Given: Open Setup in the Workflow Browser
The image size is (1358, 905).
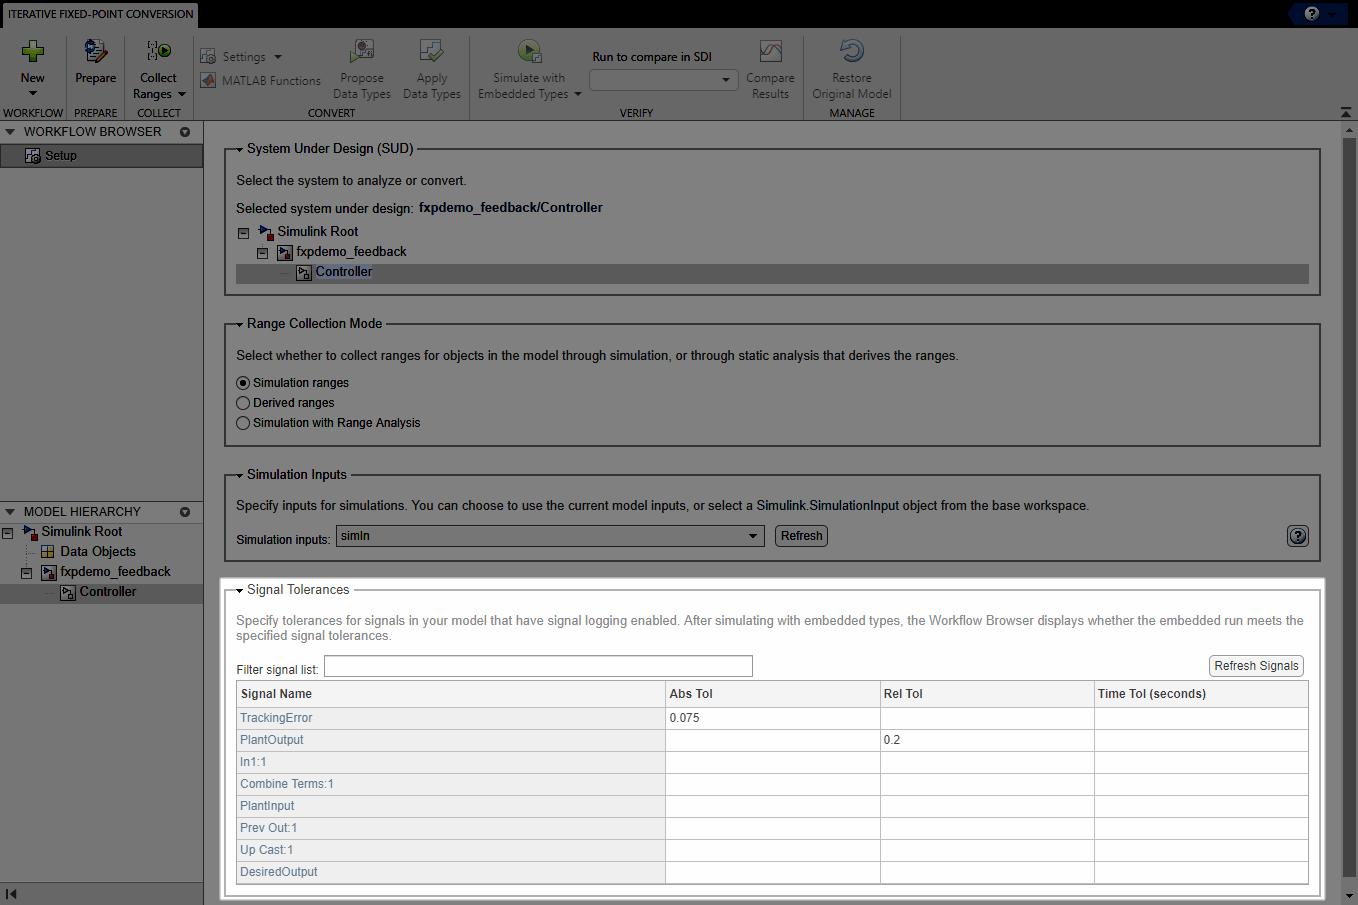Looking at the screenshot, I should (59, 155).
